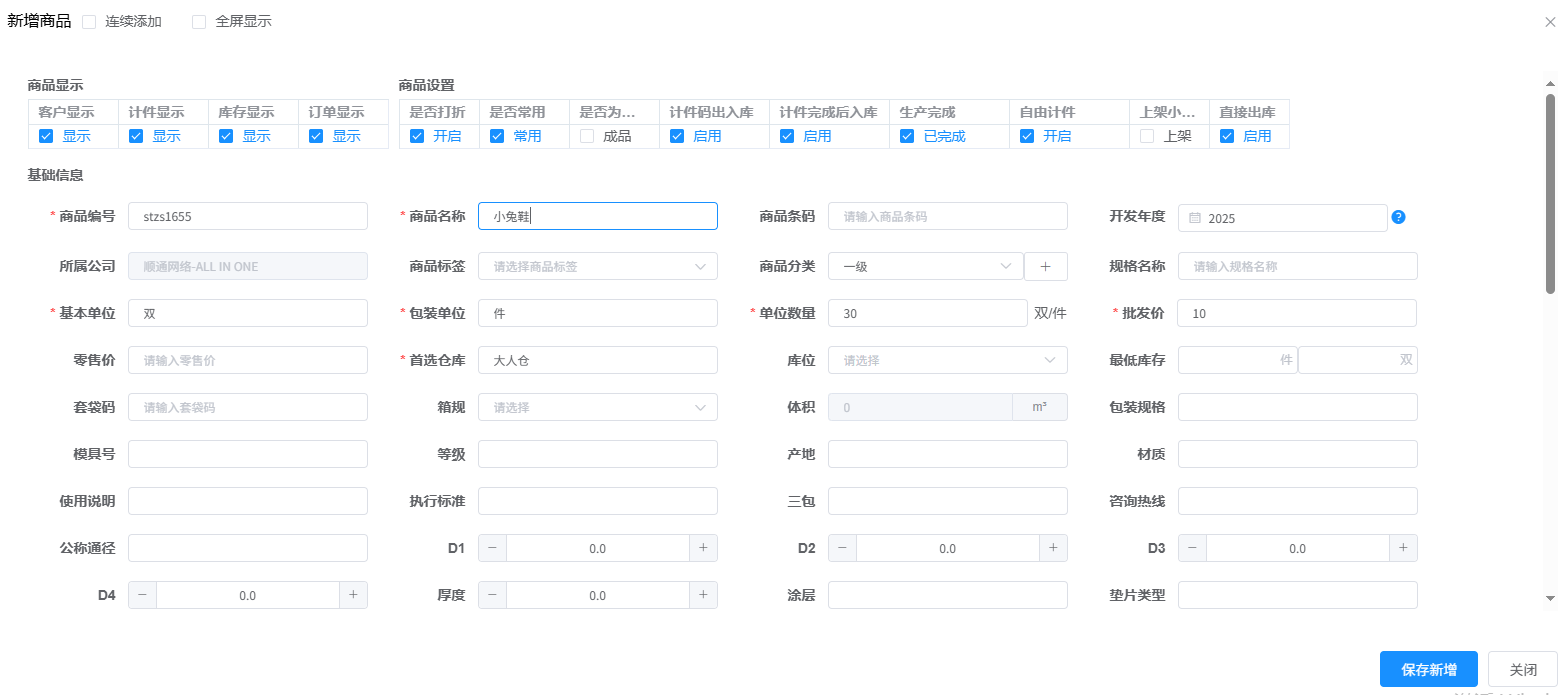The height and width of the screenshot is (695, 1563).
Task: Click into the 商品条码 input field
Action: tap(947, 216)
